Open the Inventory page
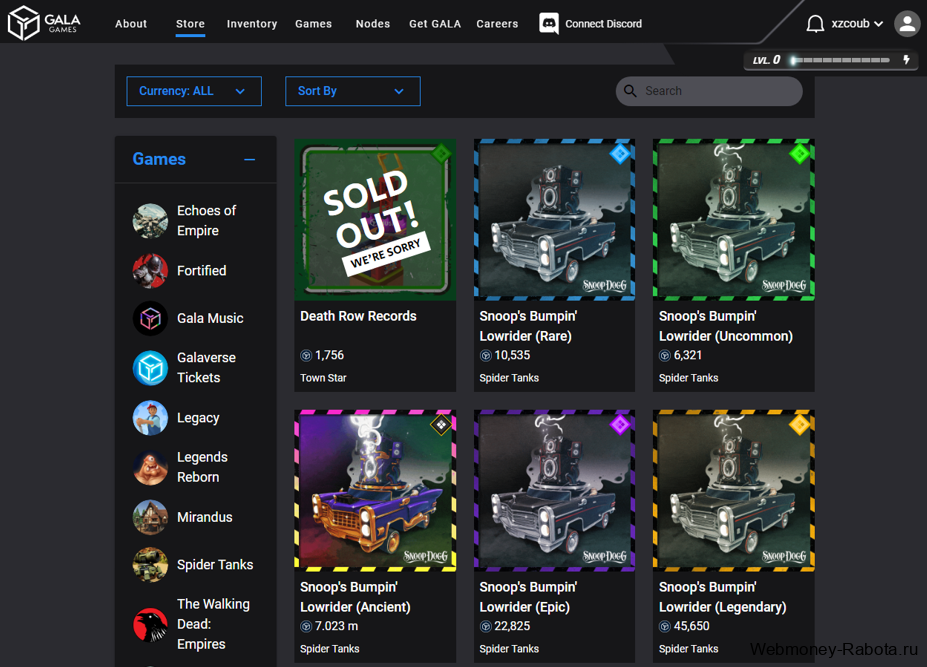 coord(252,24)
